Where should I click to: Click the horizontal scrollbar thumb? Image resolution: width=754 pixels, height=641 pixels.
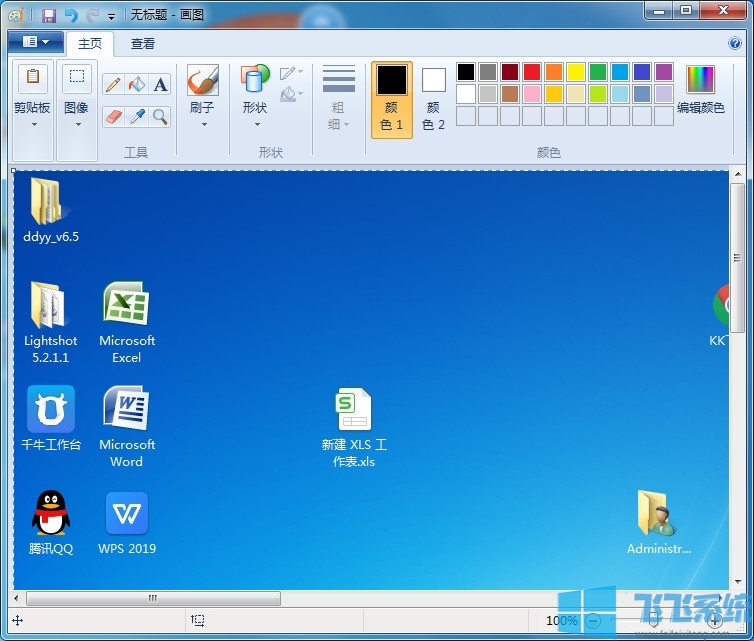153,599
